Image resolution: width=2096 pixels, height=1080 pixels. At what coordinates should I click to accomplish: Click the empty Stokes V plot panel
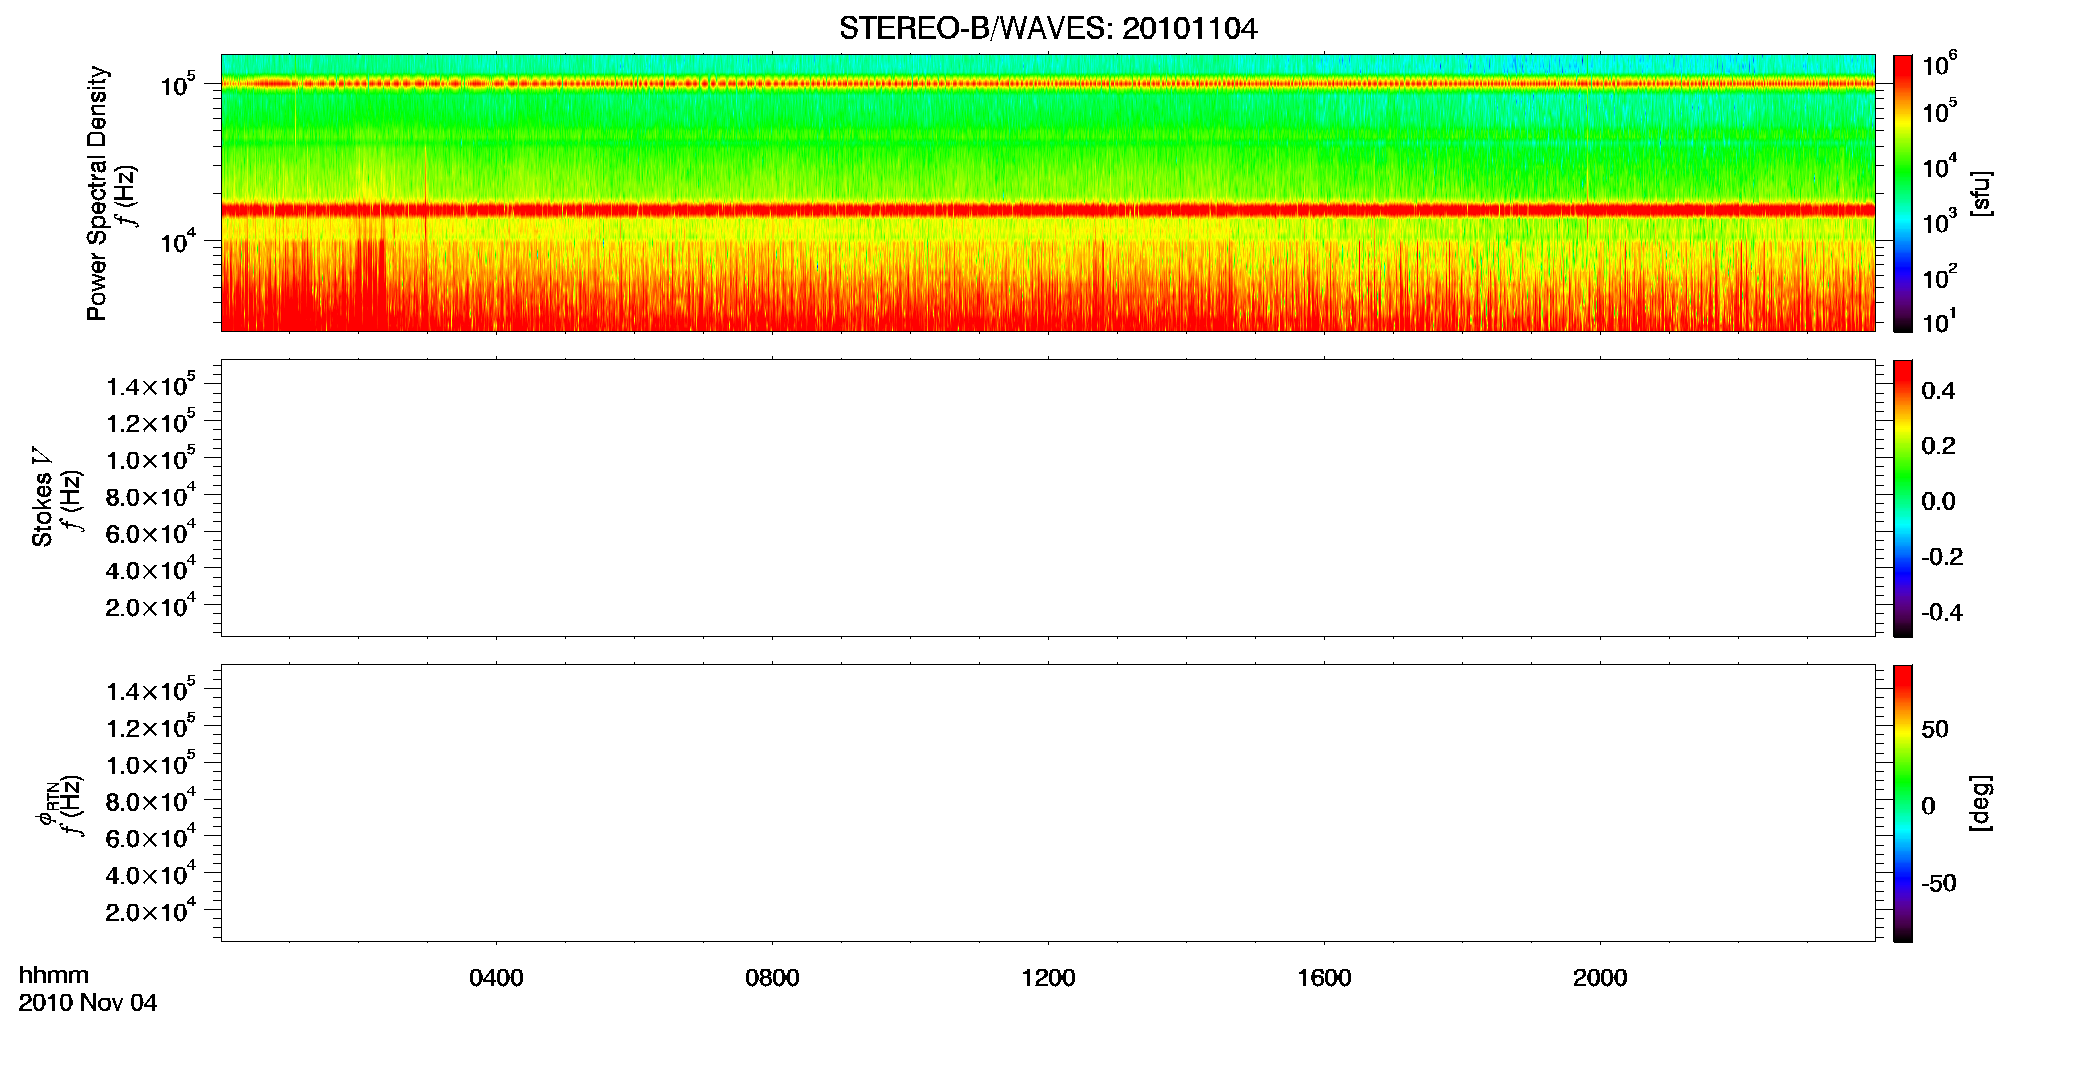click(1048, 498)
